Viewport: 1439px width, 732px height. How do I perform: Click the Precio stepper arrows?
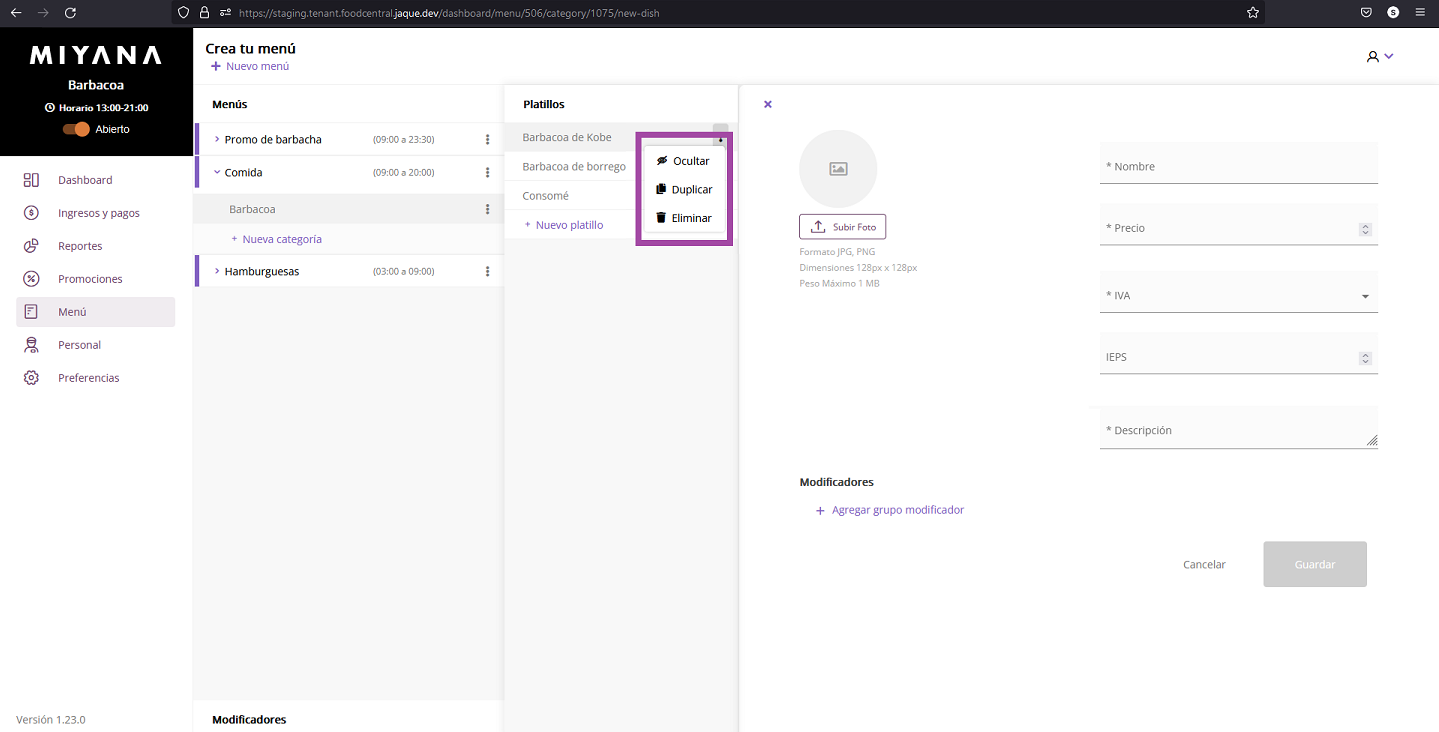click(x=1365, y=229)
